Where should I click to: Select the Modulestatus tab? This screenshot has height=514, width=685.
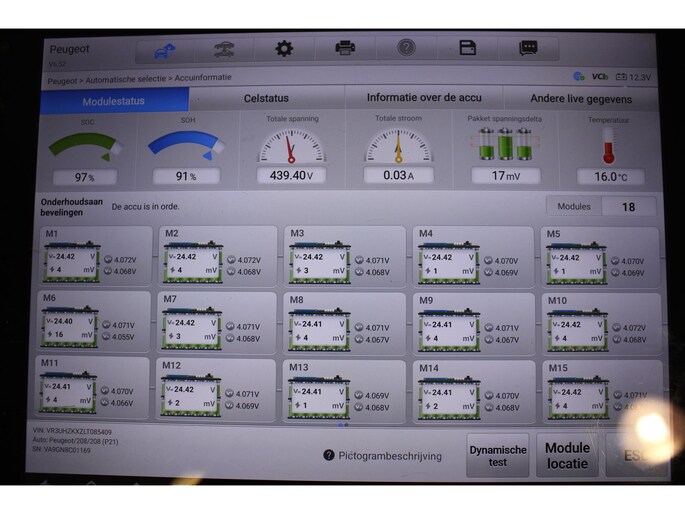(113, 101)
